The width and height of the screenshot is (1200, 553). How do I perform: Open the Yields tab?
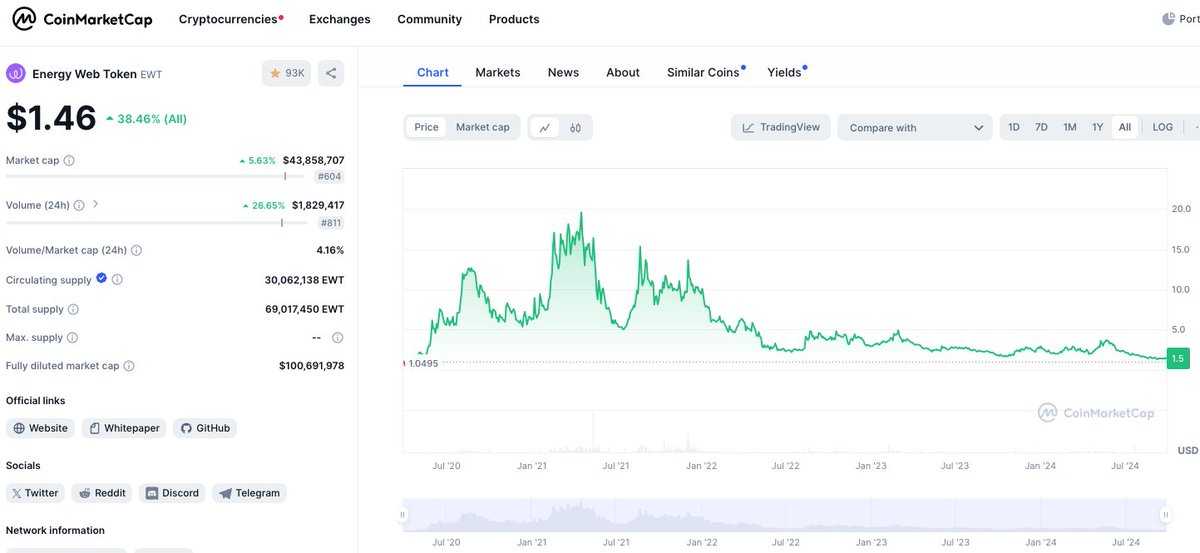786,72
